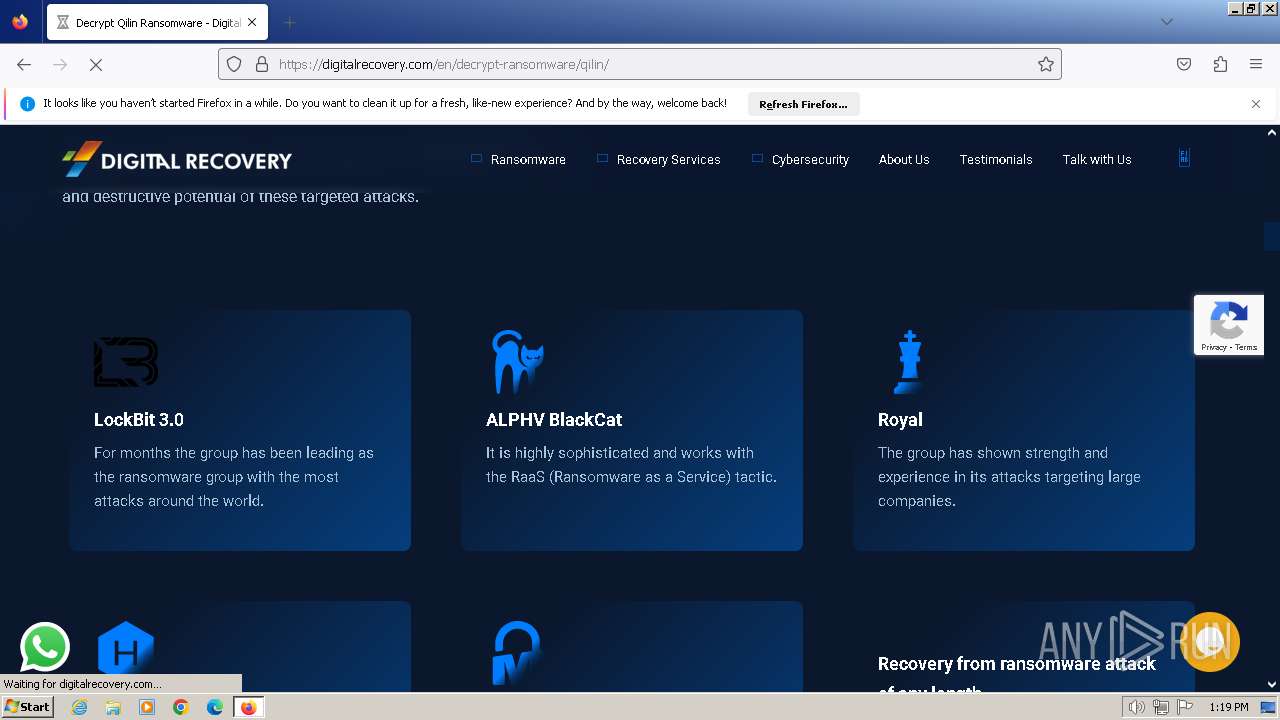Close the Decrypt Qilin Ransomware tab
The width and height of the screenshot is (1280, 720).
pyautogui.click(x=252, y=22)
